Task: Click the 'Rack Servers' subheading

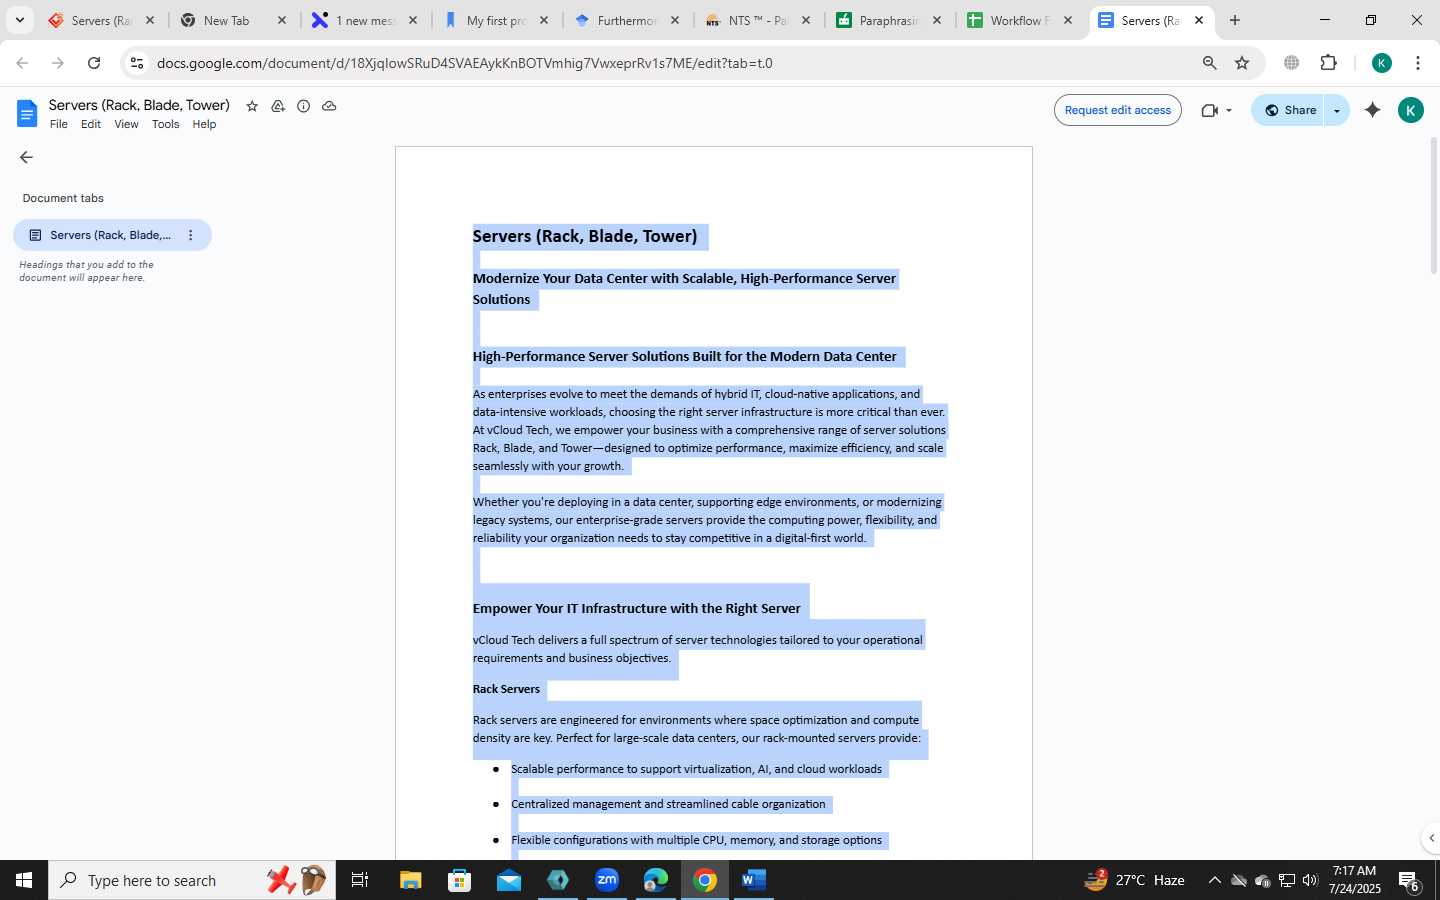Action: point(506,689)
